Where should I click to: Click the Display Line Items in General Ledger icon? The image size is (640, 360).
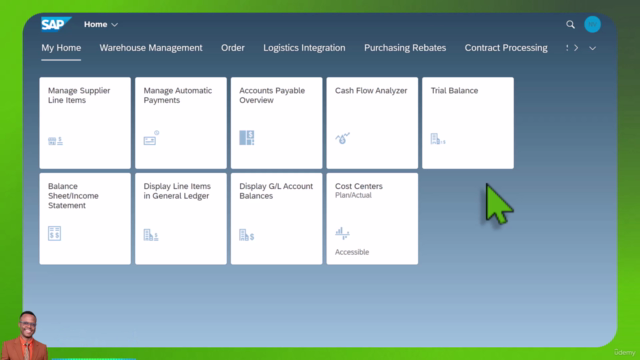(151, 235)
